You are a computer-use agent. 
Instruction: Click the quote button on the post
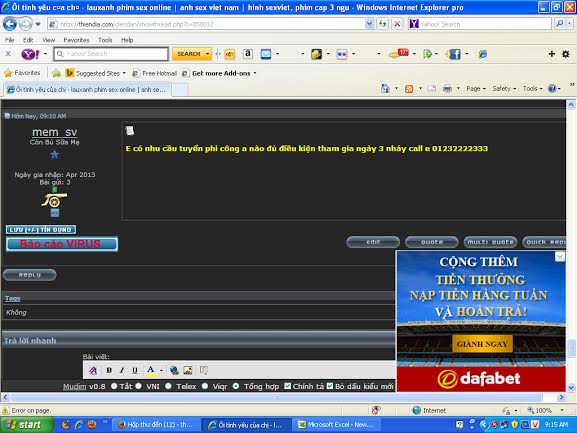pyautogui.click(x=432, y=242)
